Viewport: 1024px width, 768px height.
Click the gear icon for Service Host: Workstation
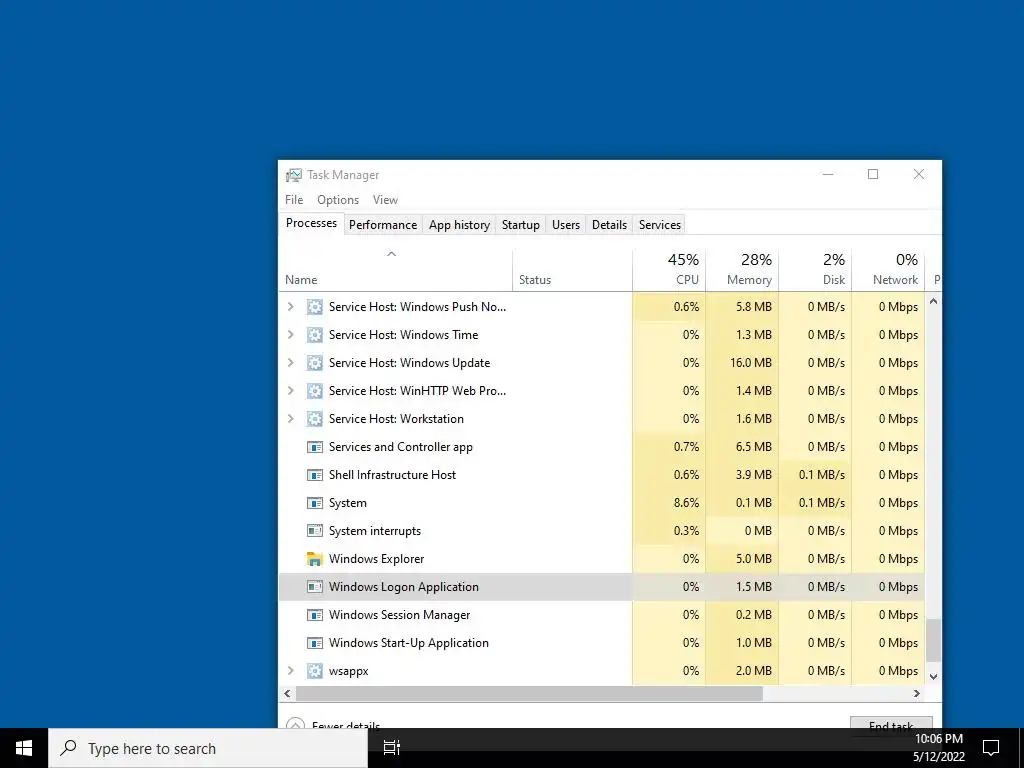click(x=315, y=419)
